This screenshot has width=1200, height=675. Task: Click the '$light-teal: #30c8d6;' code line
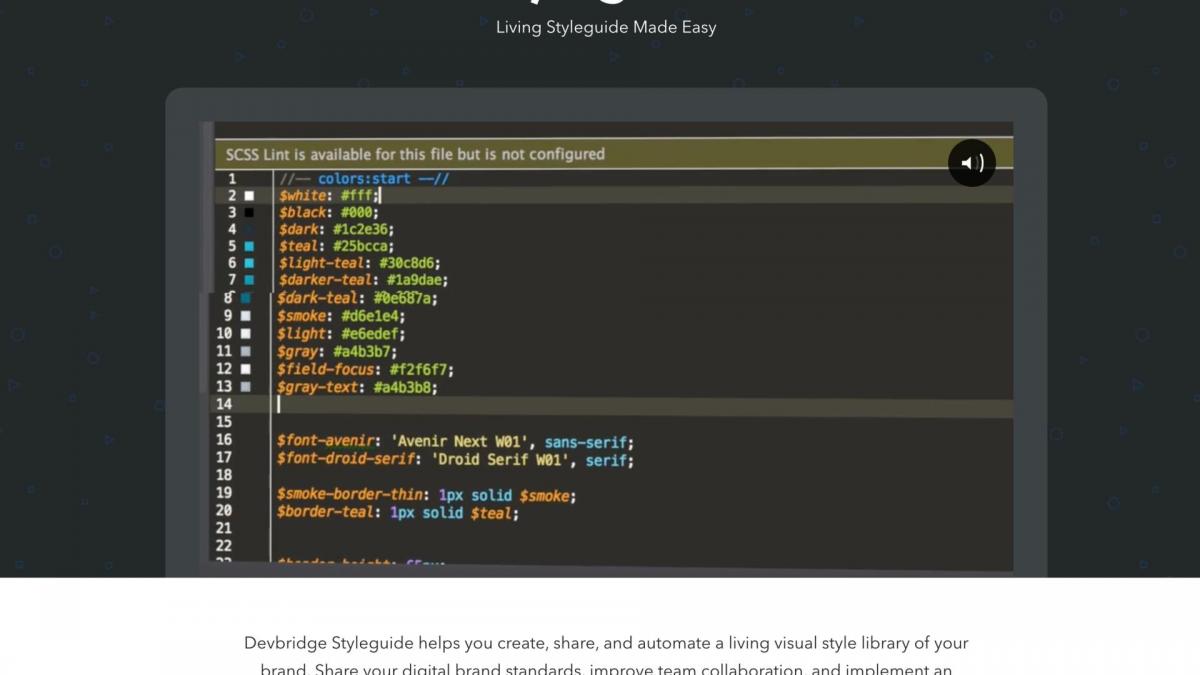click(360, 263)
